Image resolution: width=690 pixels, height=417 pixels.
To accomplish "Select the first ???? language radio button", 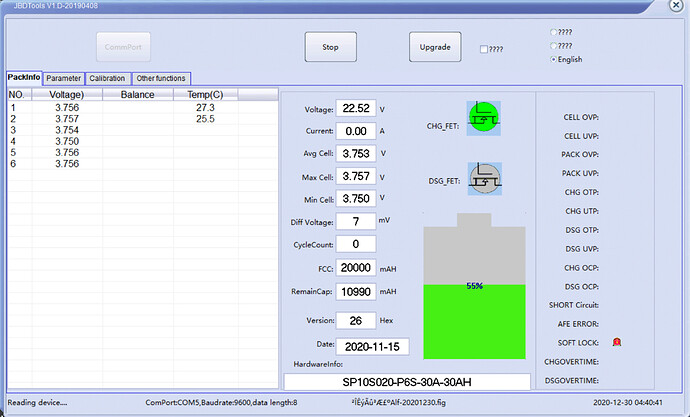I will (x=554, y=32).
